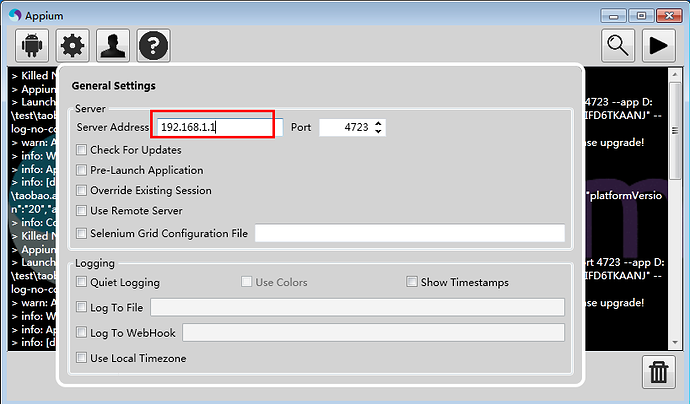Clear the log with trash can icon

click(x=658, y=372)
